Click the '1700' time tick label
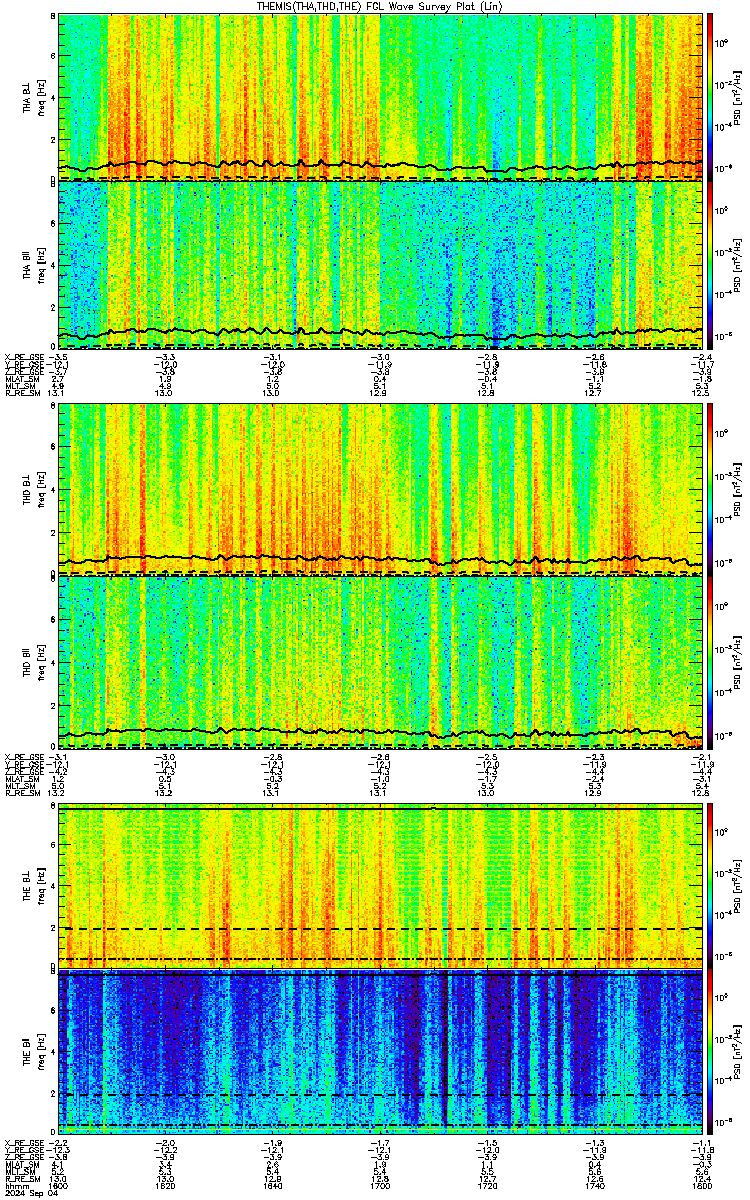The width and height of the screenshot is (750, 1200). [x=380, y=1187]
